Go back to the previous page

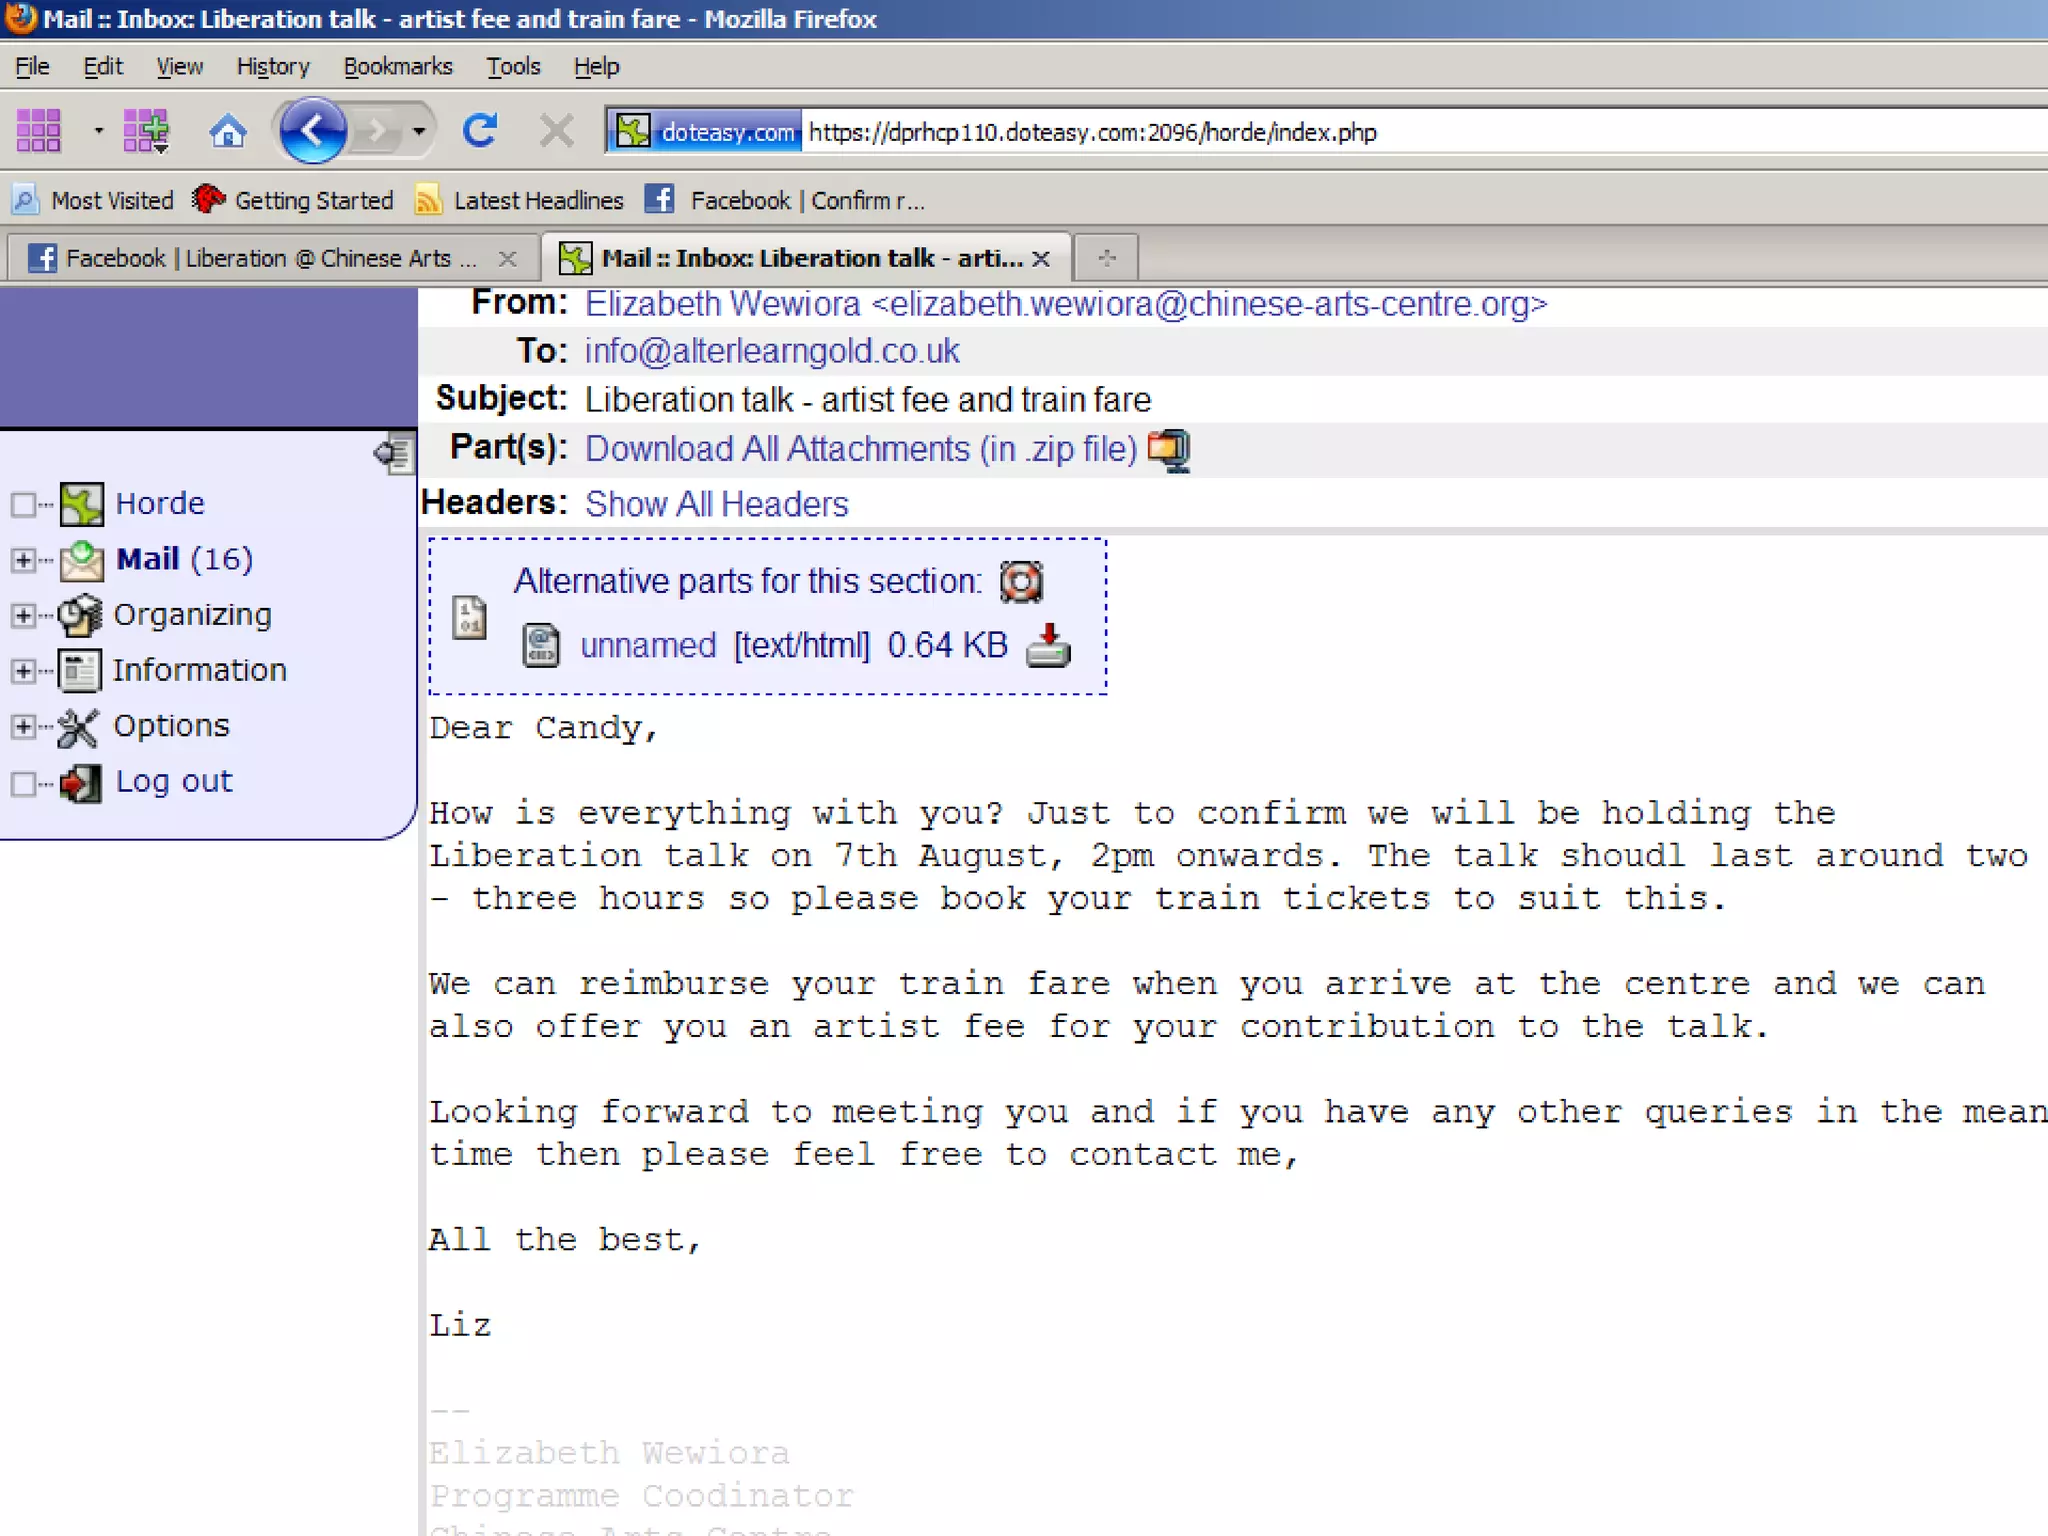point(313,131)
